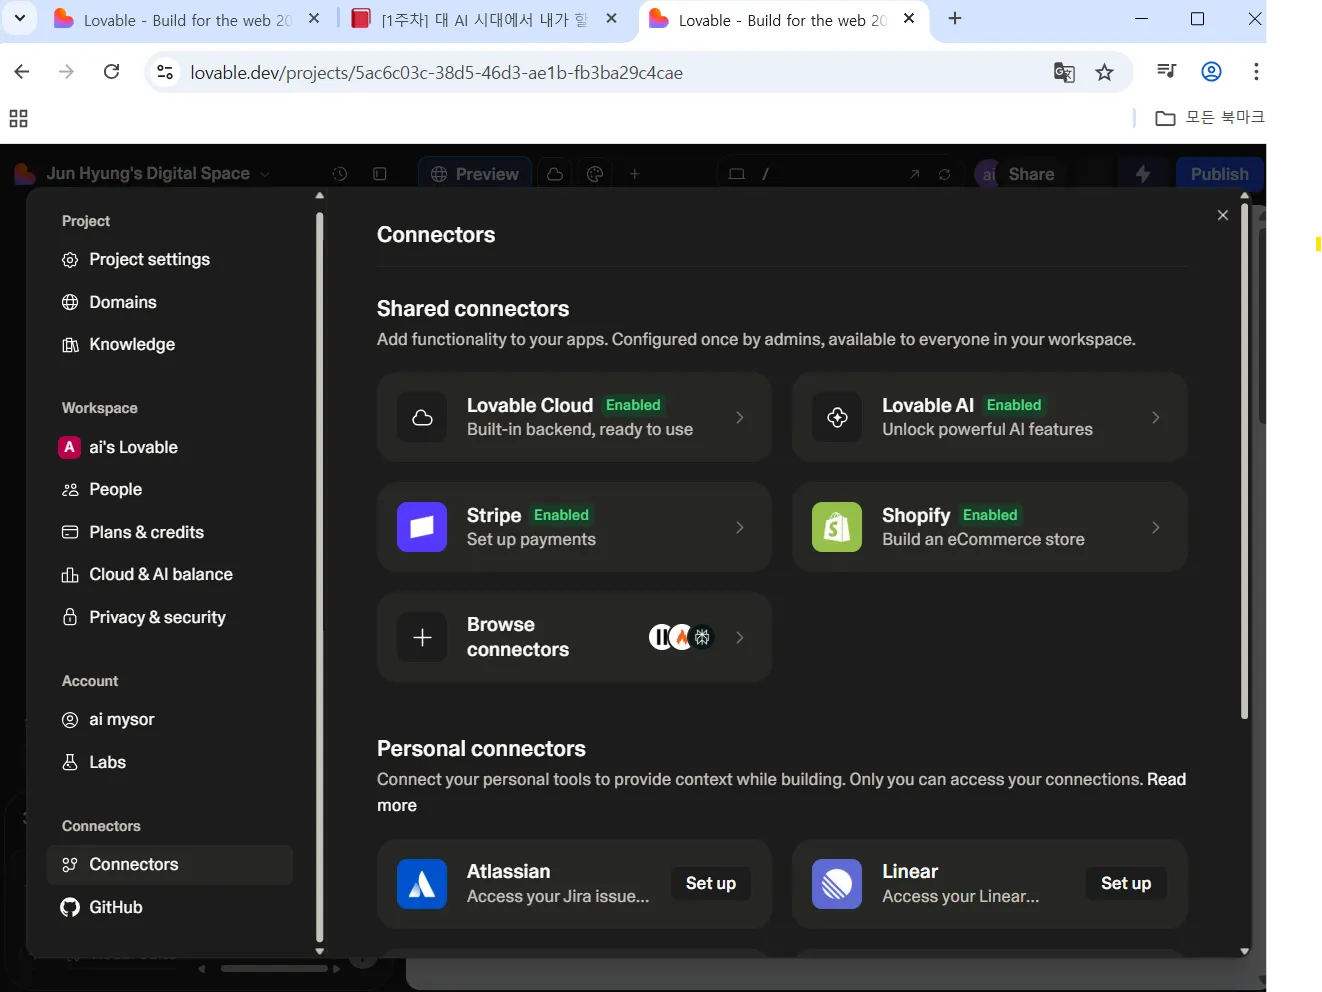Viewport: 1322px width, 992px height.
Task: Open the media control icon in Chrome toolbar
Action: 1166,72
